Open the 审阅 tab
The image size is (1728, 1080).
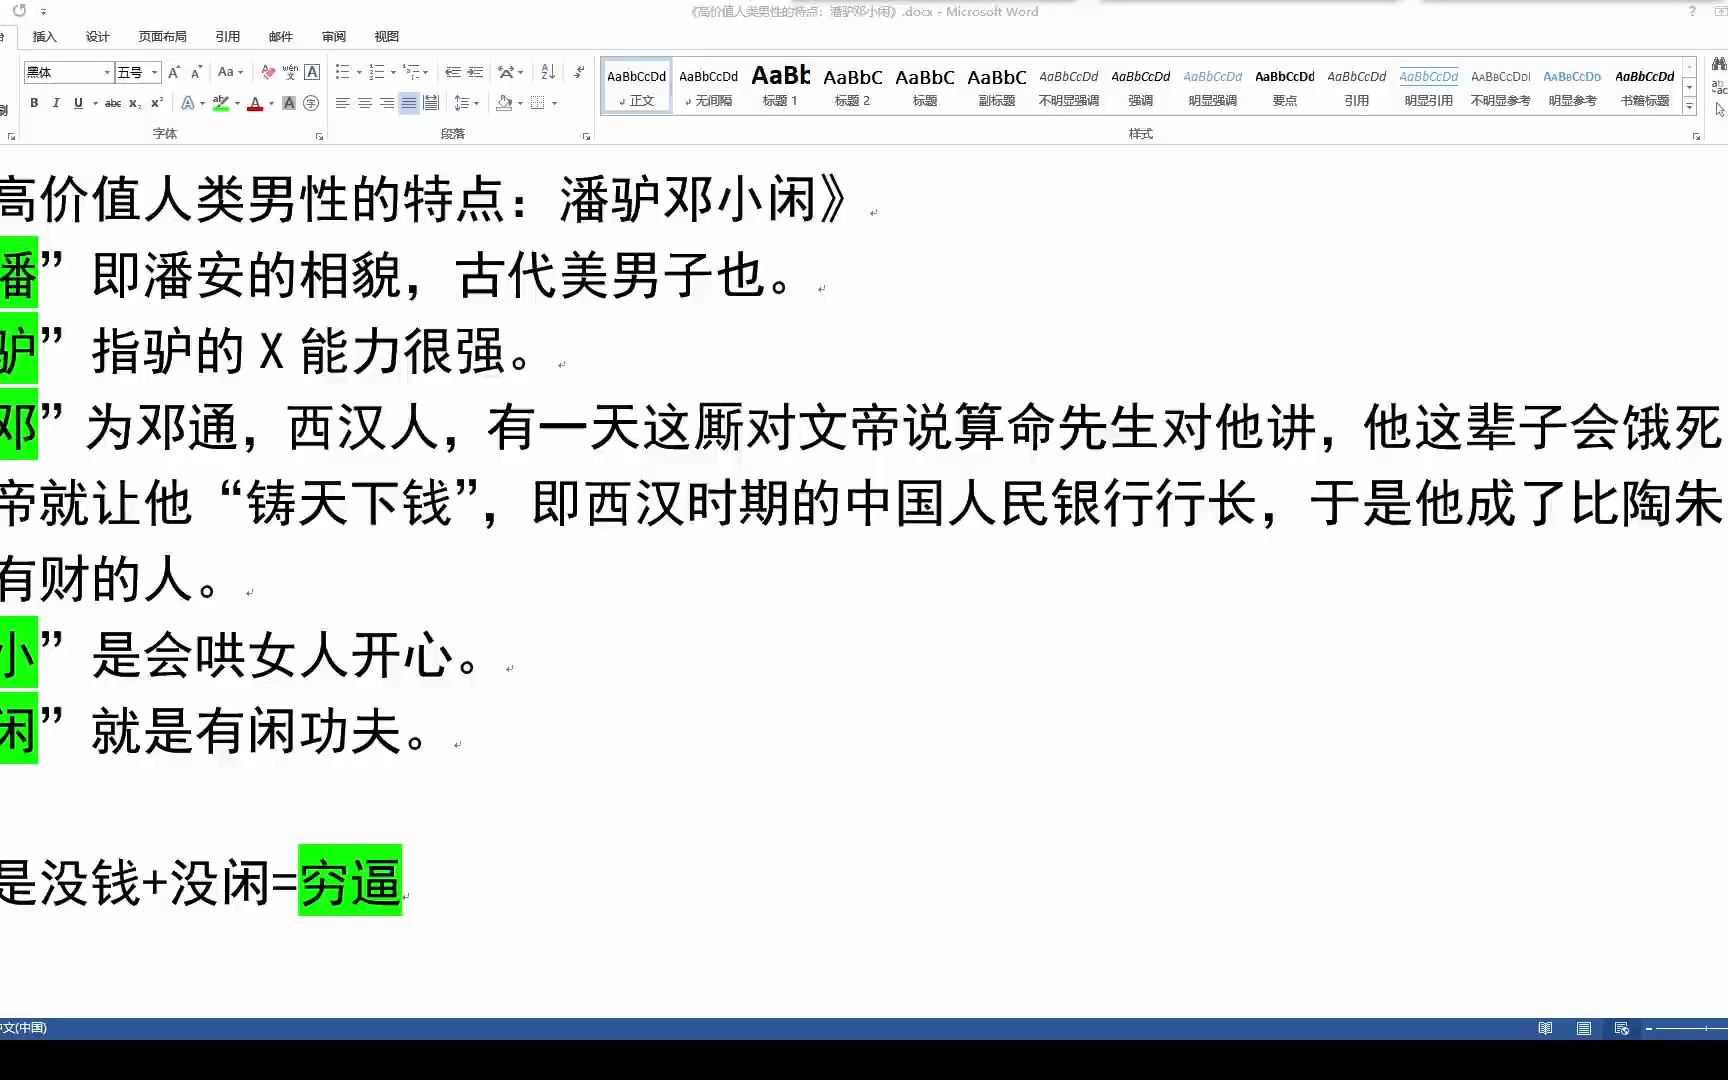point(334,37)
